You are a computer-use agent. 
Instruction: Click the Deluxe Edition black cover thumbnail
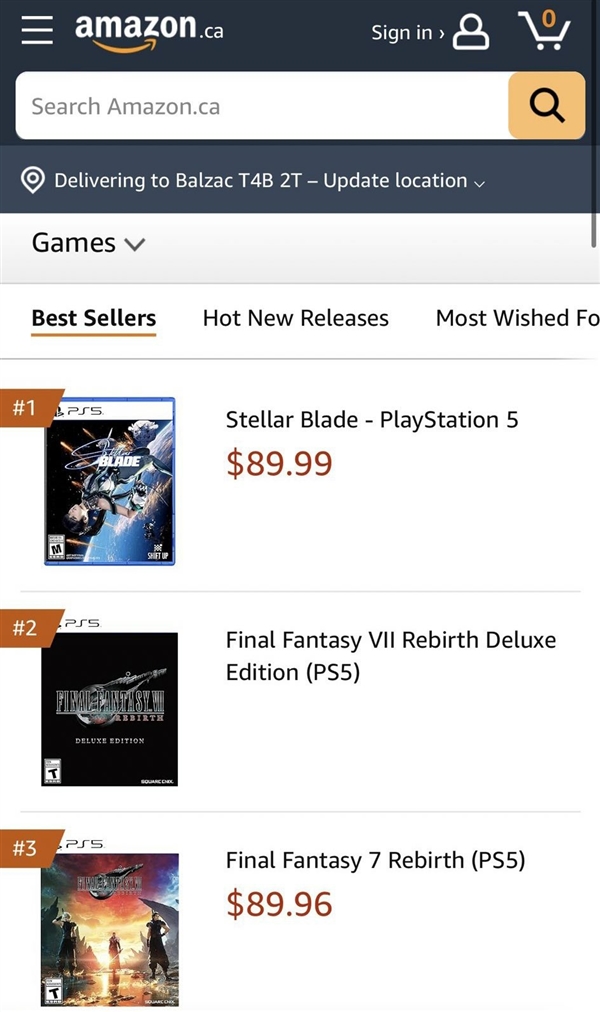[110, 709]
